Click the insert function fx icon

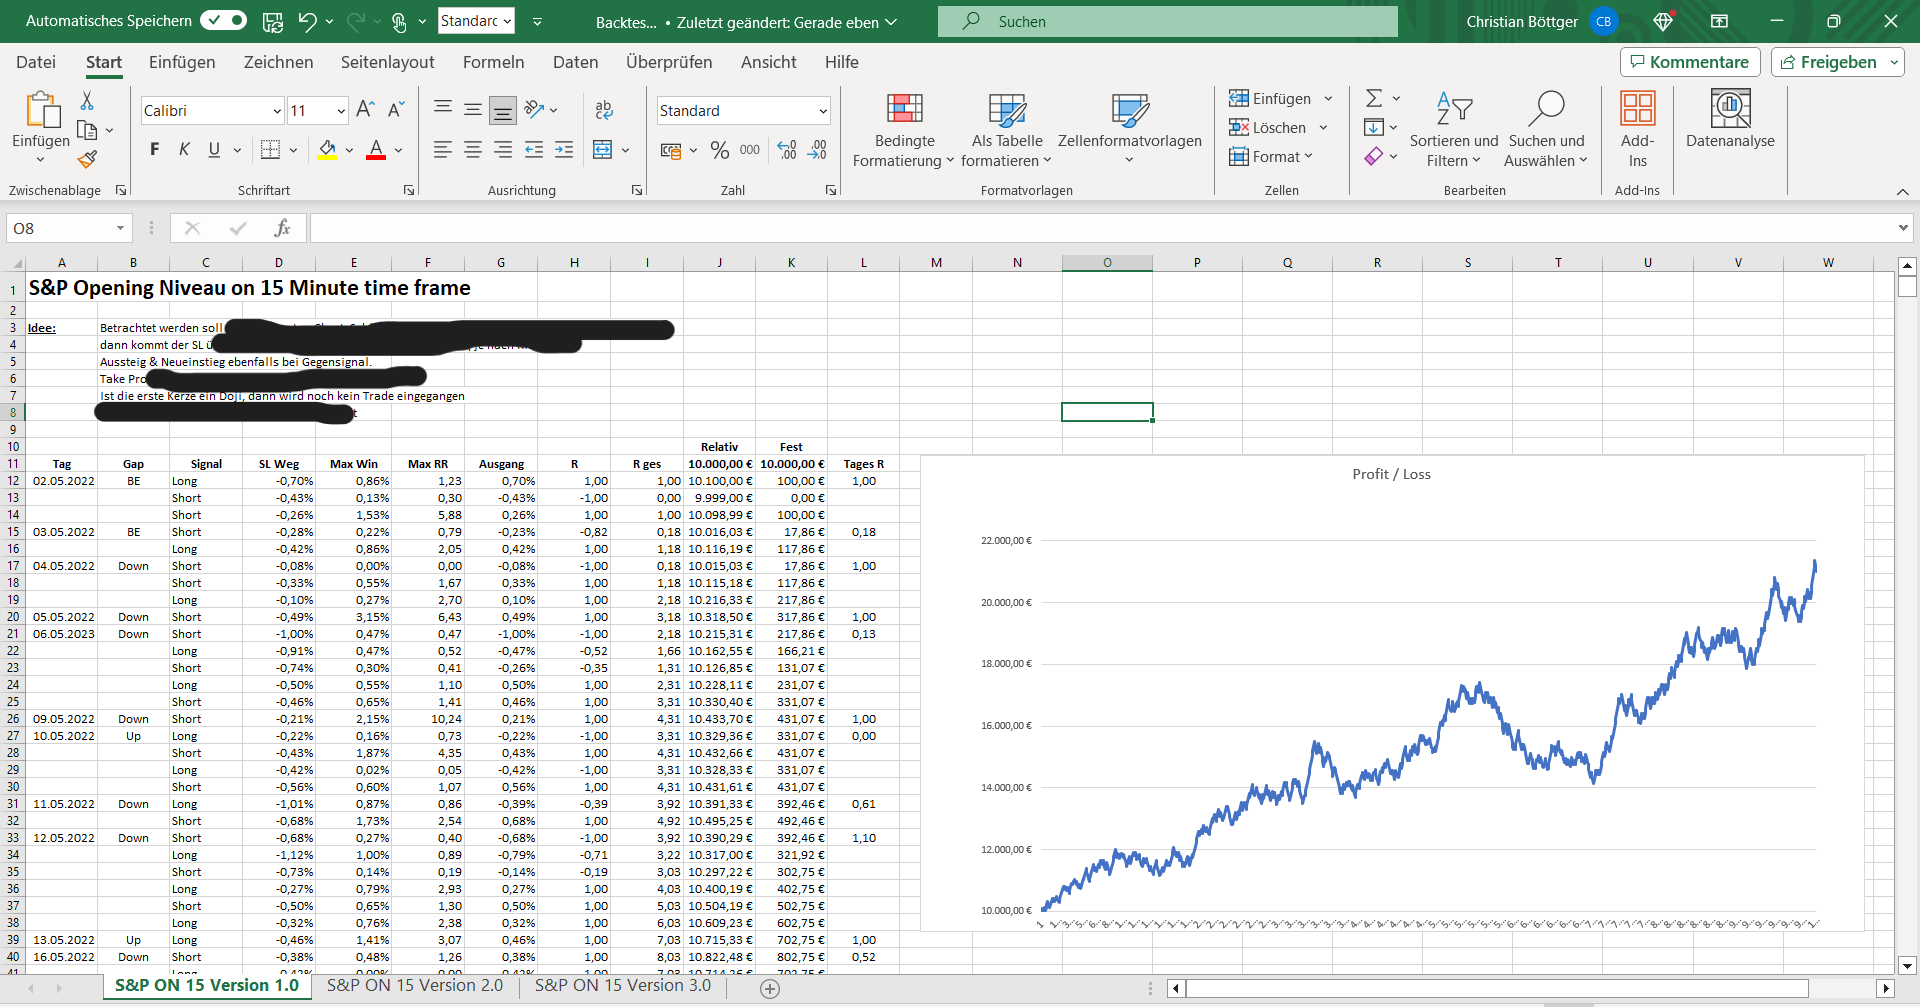[282, 228]
